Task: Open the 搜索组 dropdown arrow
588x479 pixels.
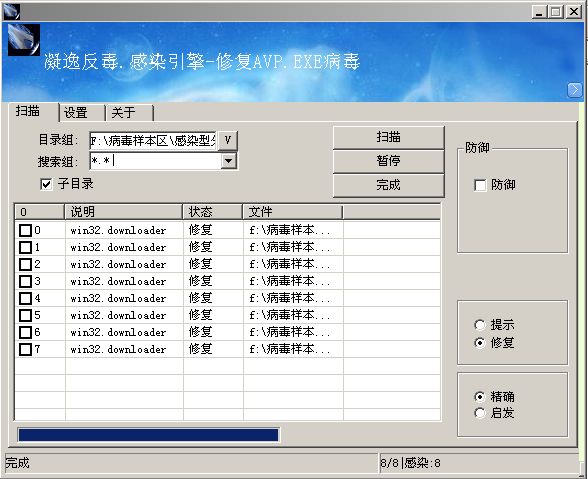Action: click(x=228, y=161)
